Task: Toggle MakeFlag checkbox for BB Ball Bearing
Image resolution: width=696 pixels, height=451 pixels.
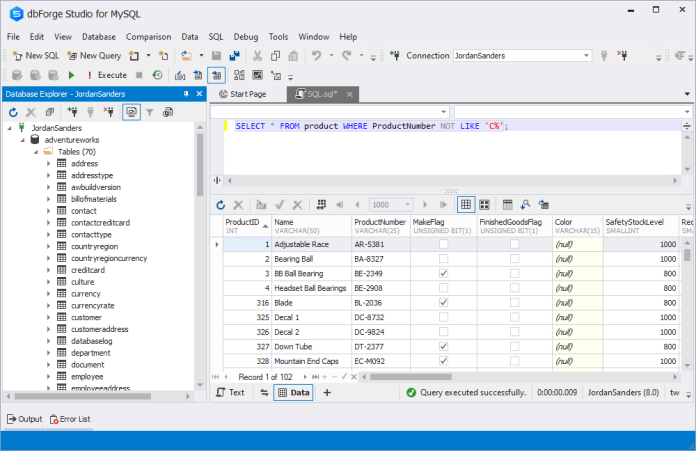Action: [443, 273]
